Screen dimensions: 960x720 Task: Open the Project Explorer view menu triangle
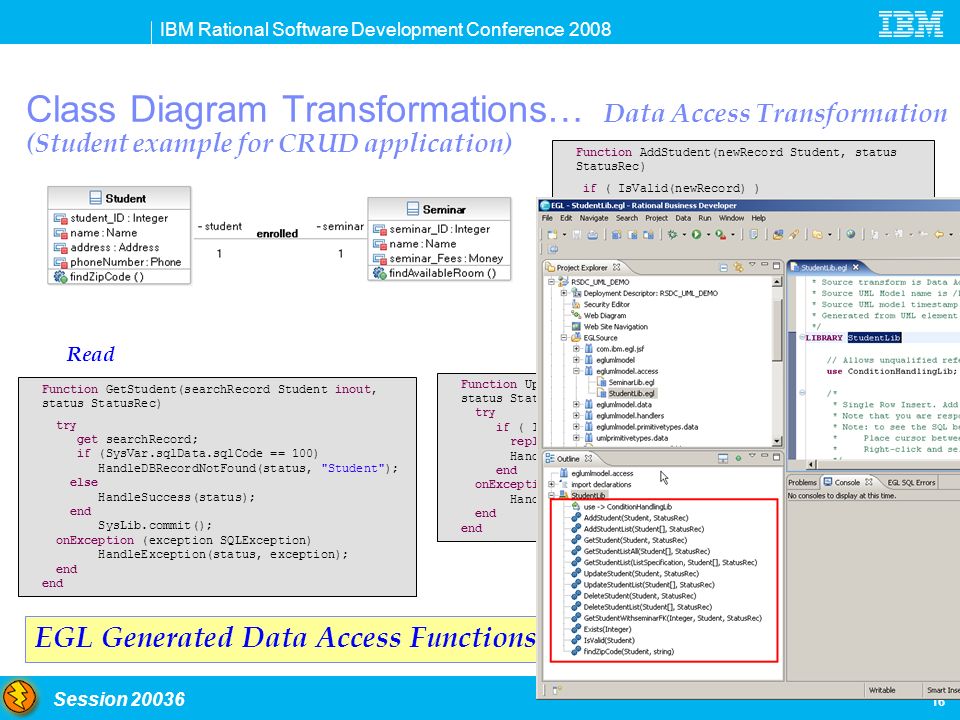[752, 266]
